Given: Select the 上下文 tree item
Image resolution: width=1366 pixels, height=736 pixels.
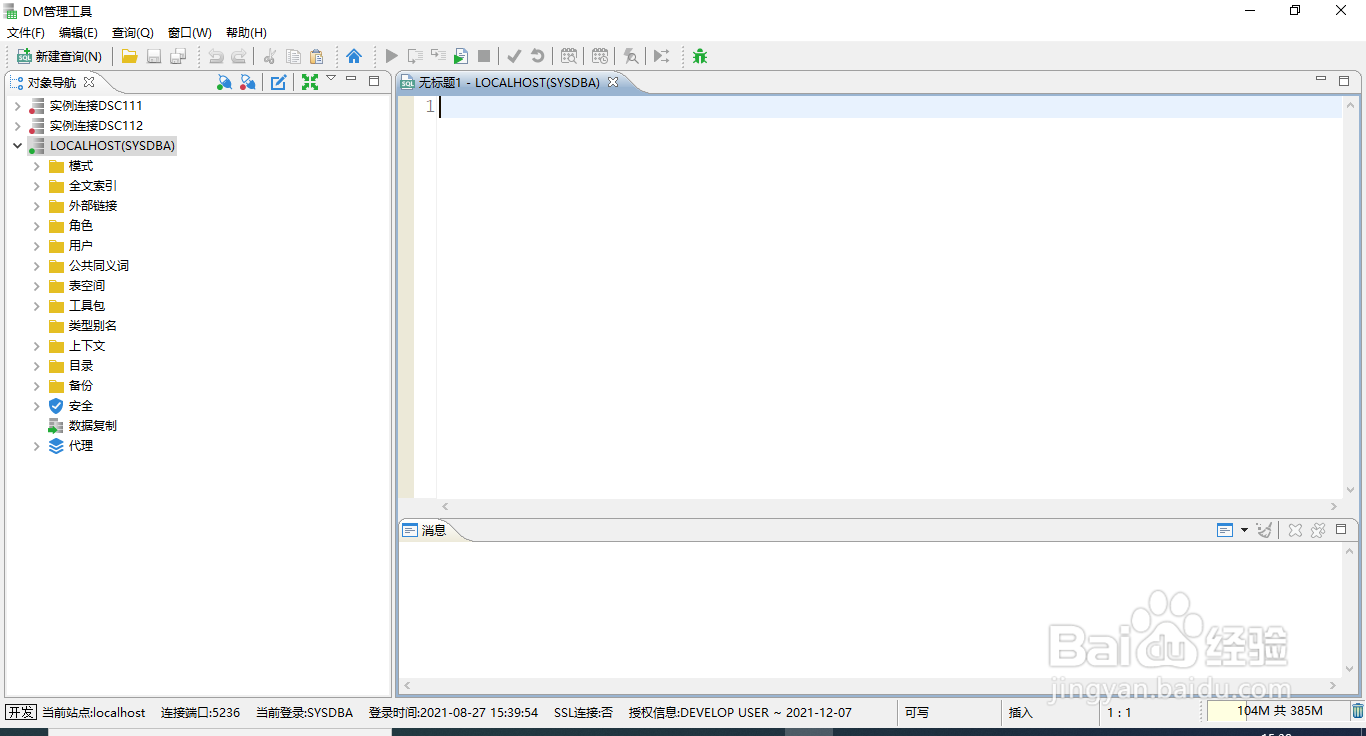Looking at the screenshot, I should pyautogui.click(x=87, y=345).
